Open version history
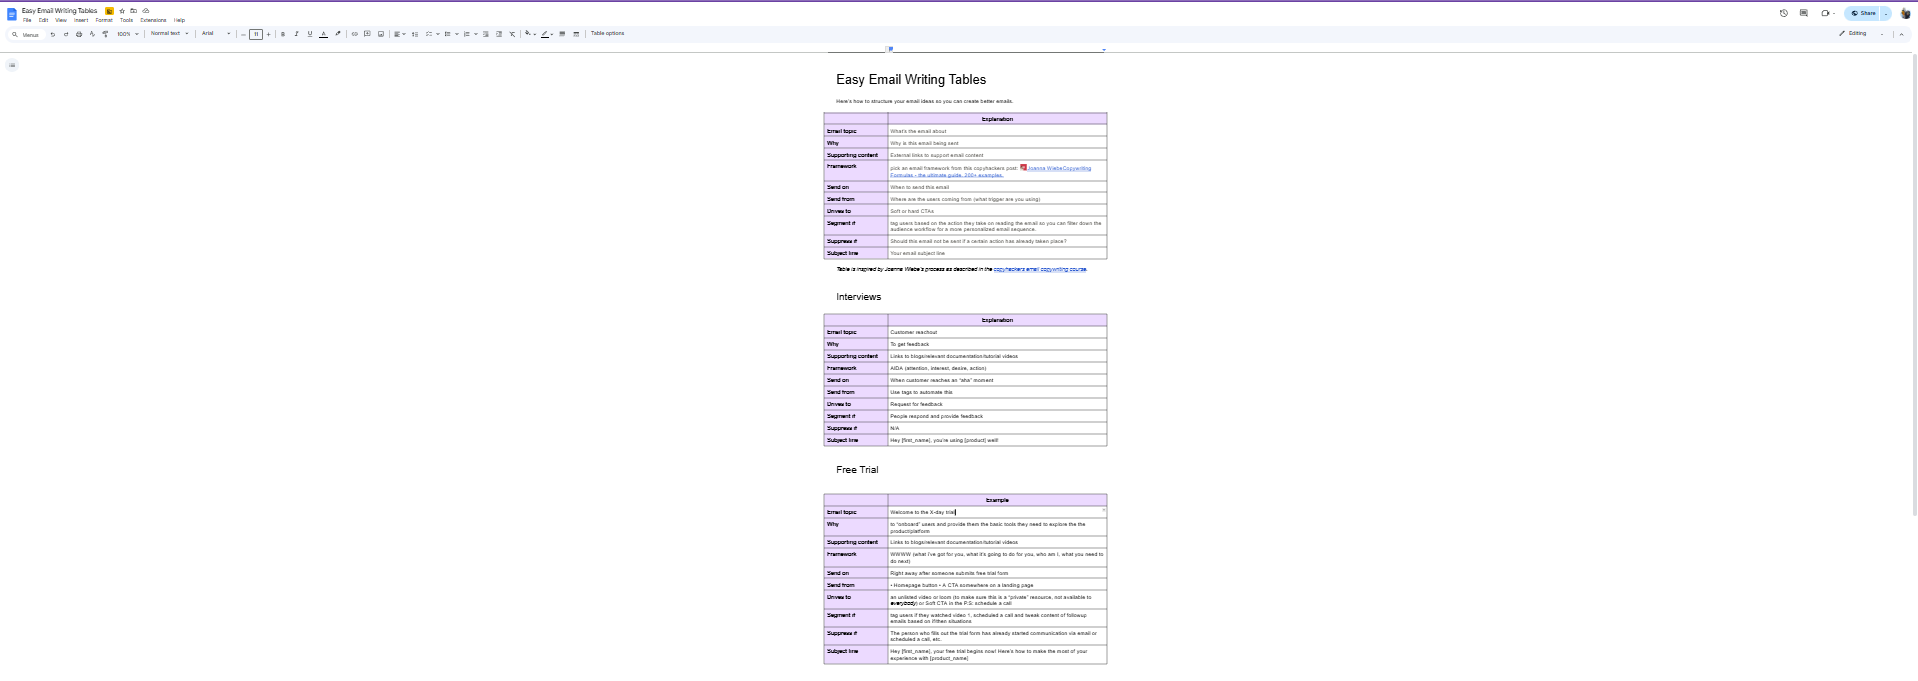The height and width of the screenshot is (681, 1918). (x=1783, y=13)
